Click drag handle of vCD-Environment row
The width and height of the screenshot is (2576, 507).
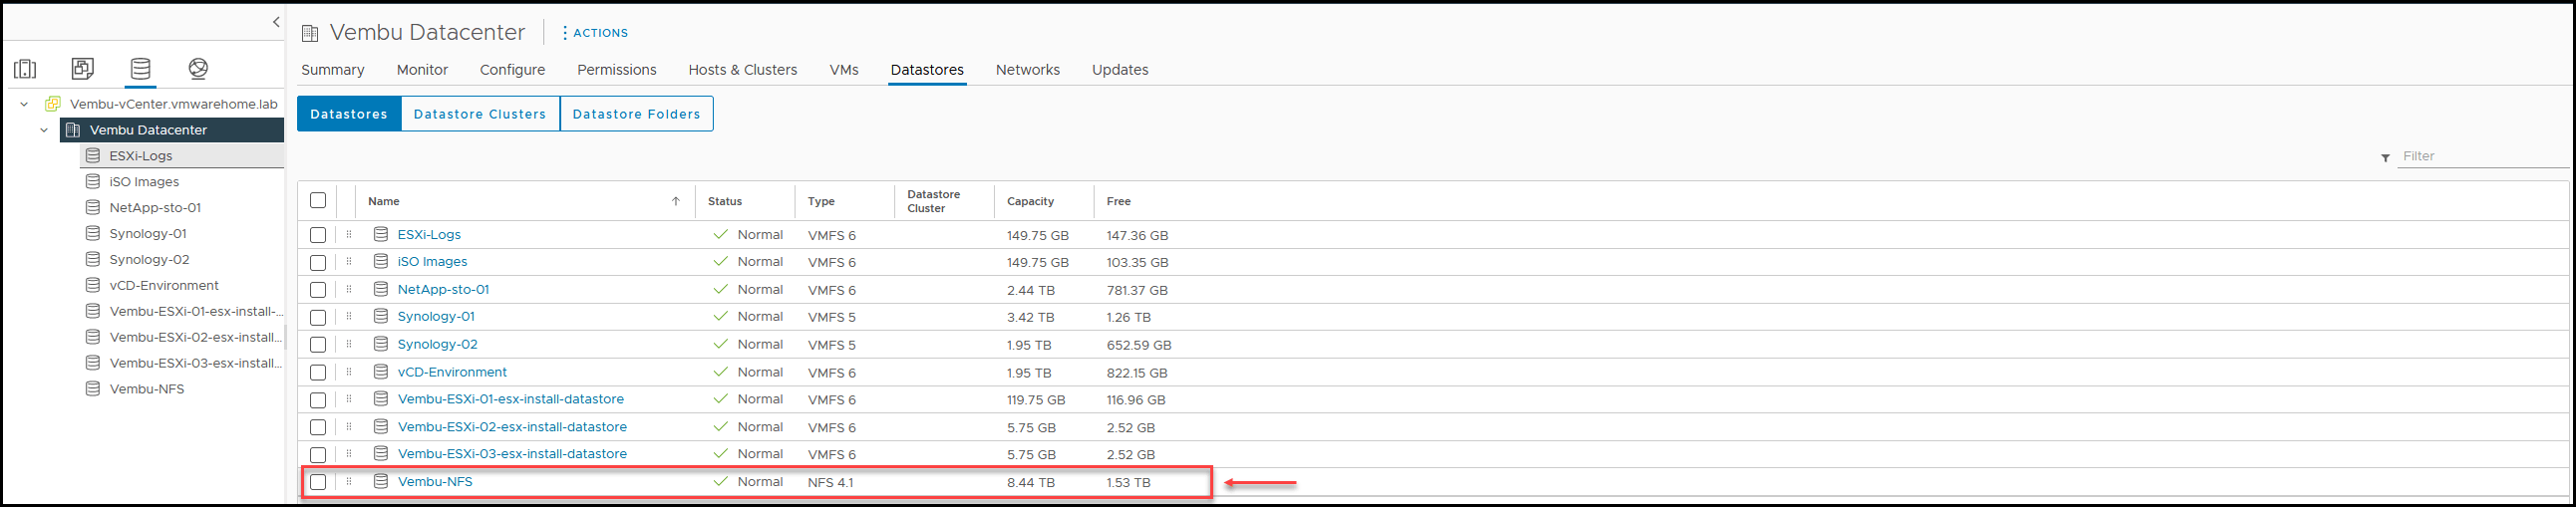(349, 372)
